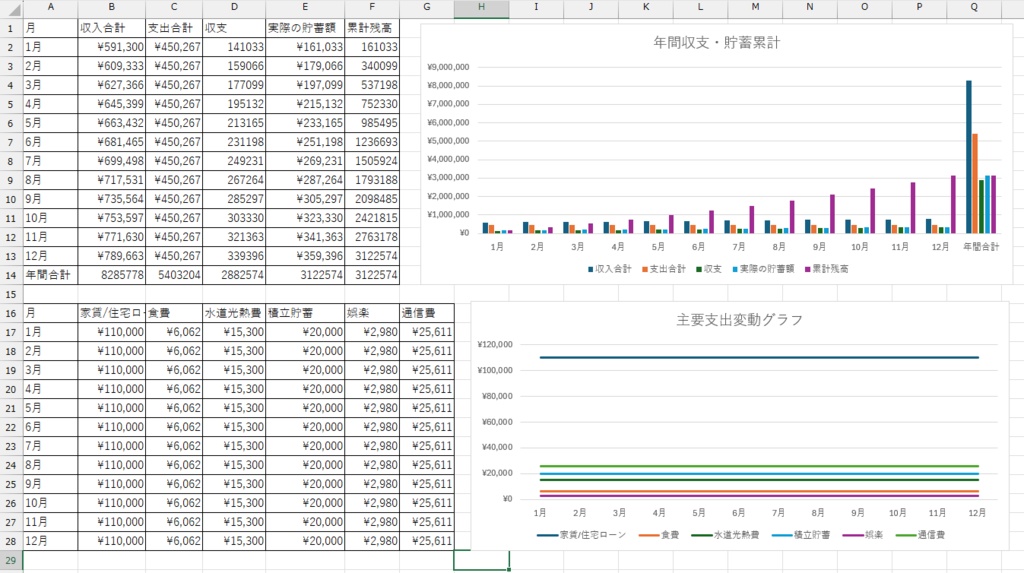Click the ¥6,062 cell in row 20
The height and width of the screenshot is (573, 1024).
pos(174,389)
